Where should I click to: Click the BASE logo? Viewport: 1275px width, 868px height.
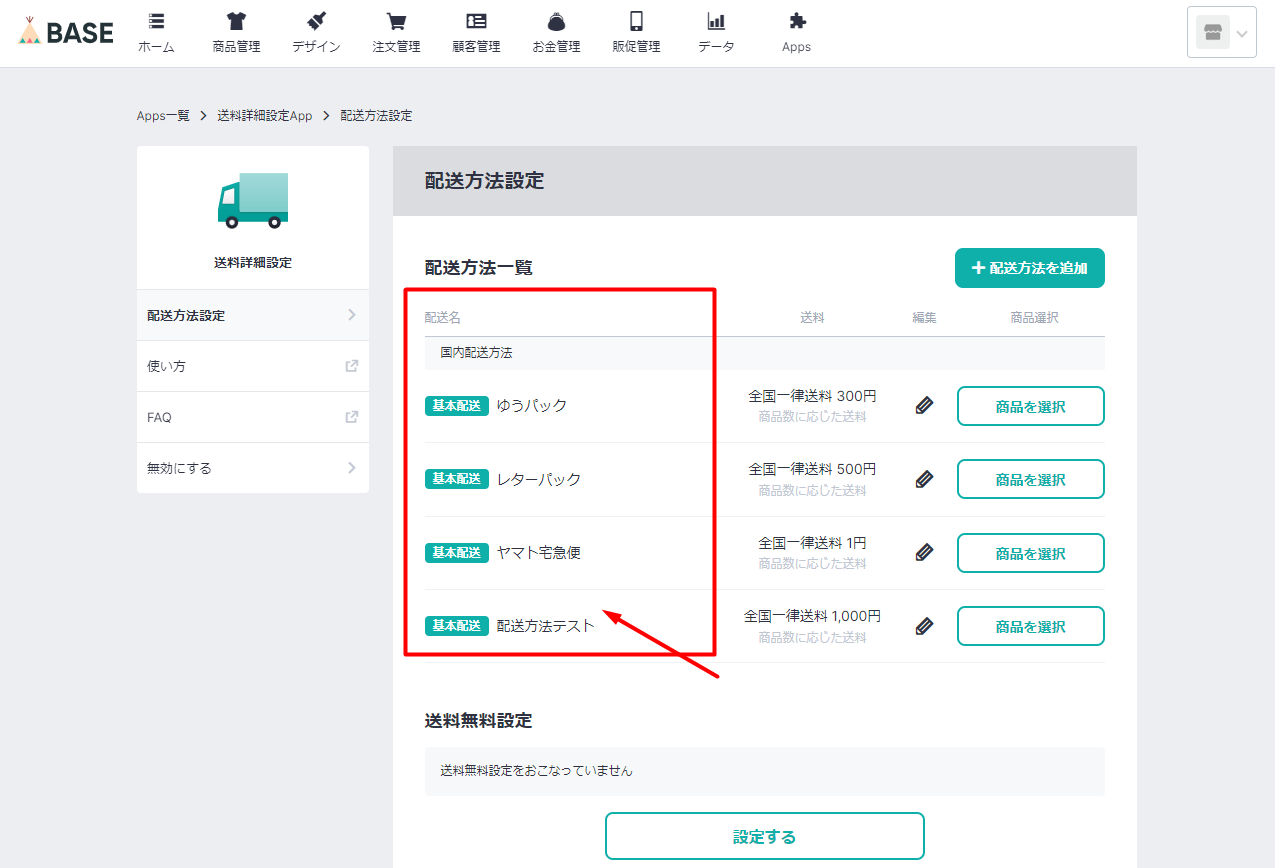[66, 32]
